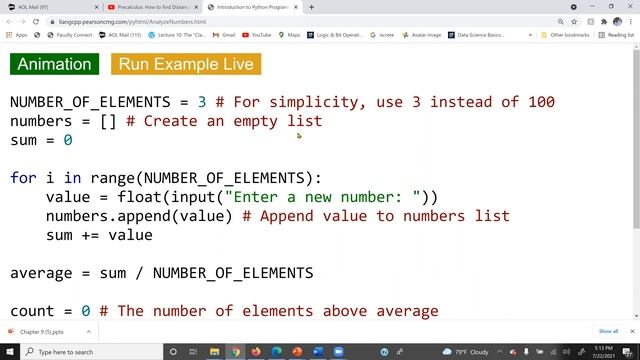
Task: Open the zoom magnifier in address bar
Action: (560, 22)
